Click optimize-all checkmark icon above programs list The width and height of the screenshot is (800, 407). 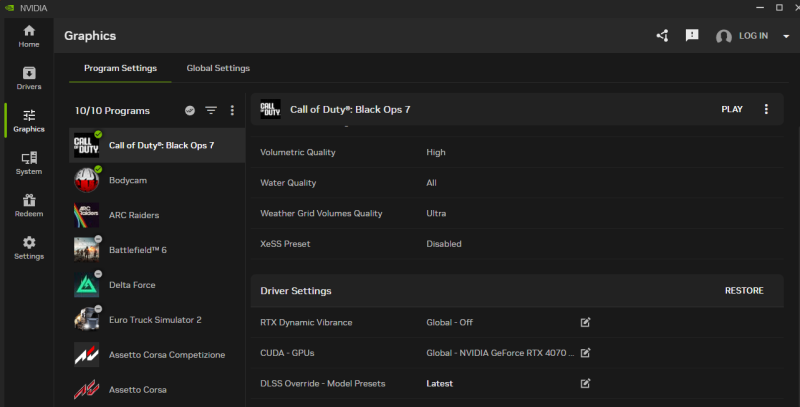pyautogui.click(x=190, y=110)
